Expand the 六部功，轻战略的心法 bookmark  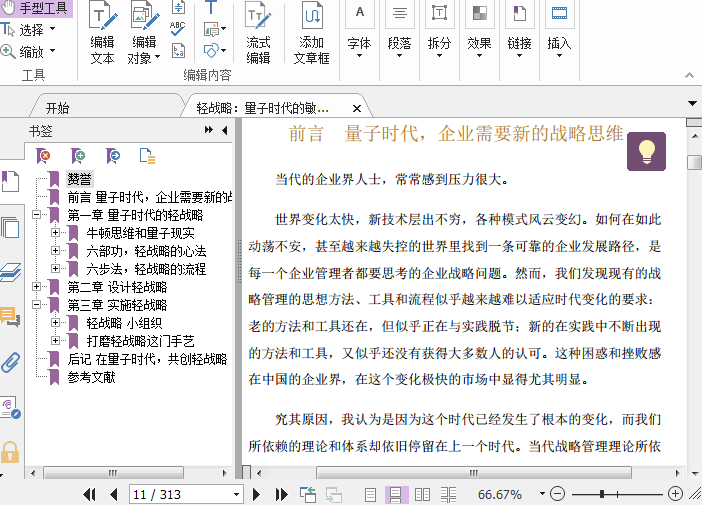(x=56, y=251)
